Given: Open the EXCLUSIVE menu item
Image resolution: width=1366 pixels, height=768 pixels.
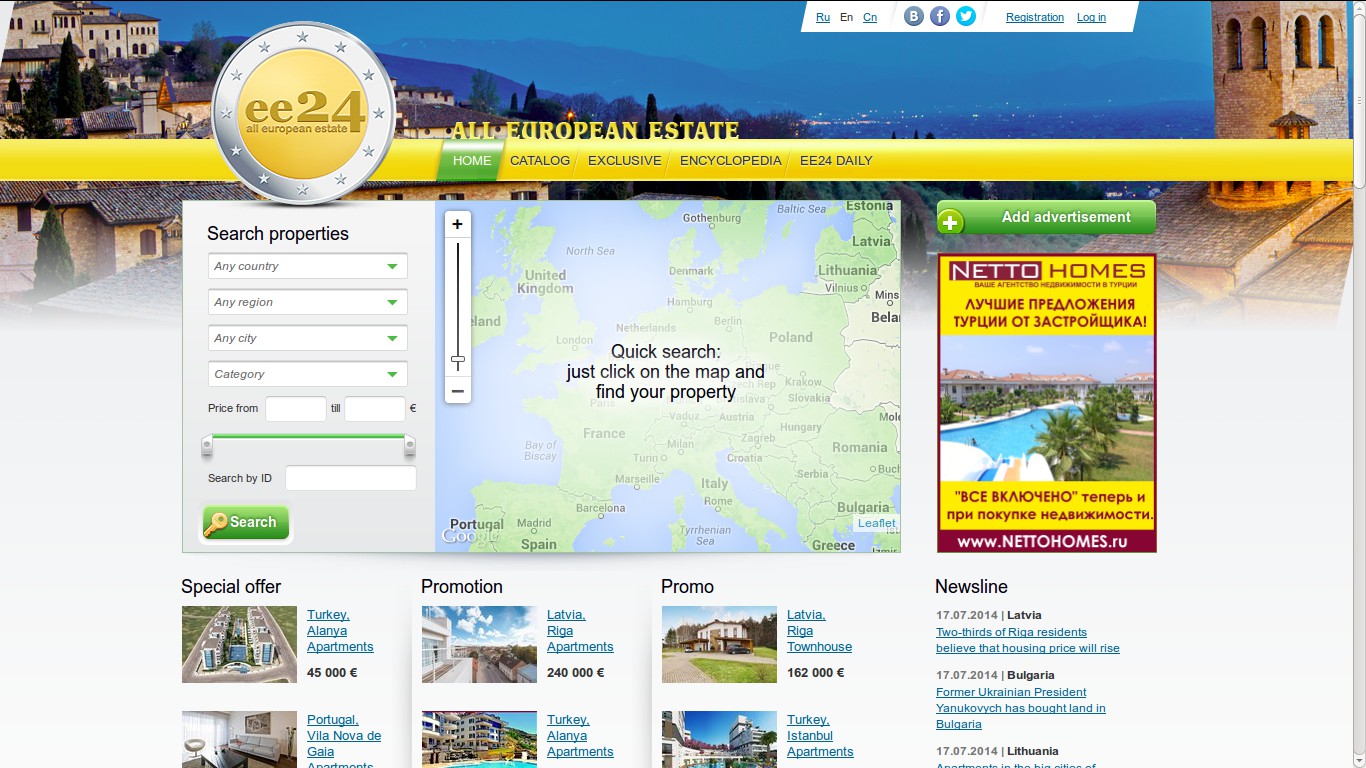Looking at the screenshot, I should 625,161.
